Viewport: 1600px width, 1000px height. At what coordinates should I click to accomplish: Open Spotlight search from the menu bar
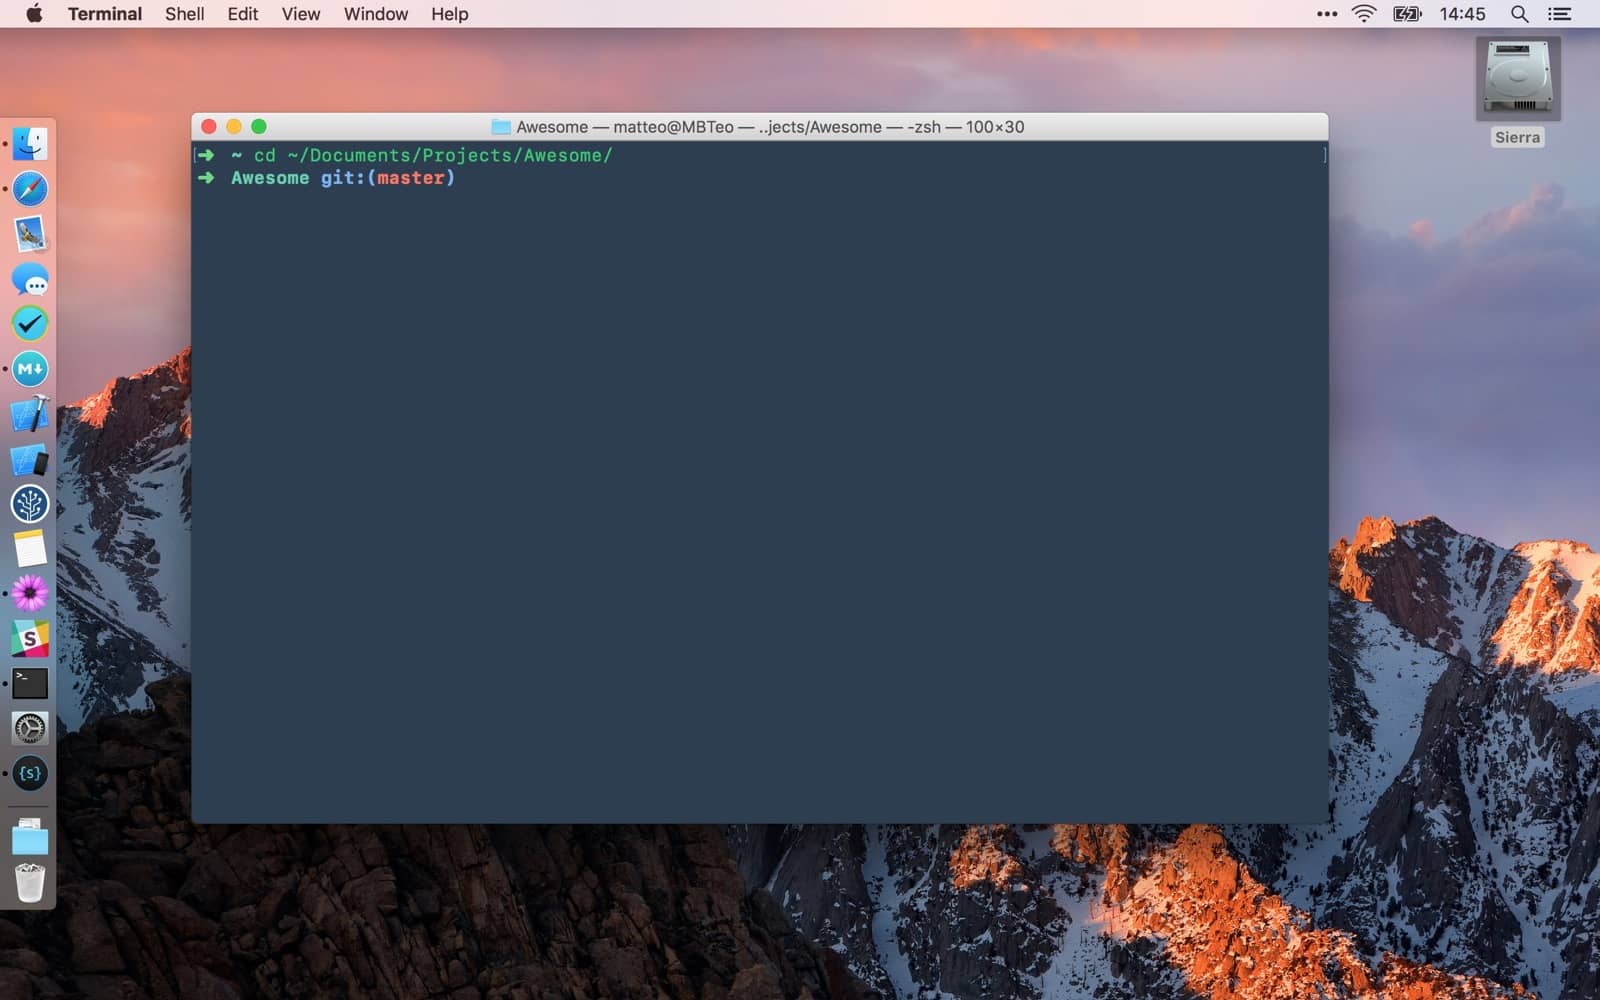1518,14
